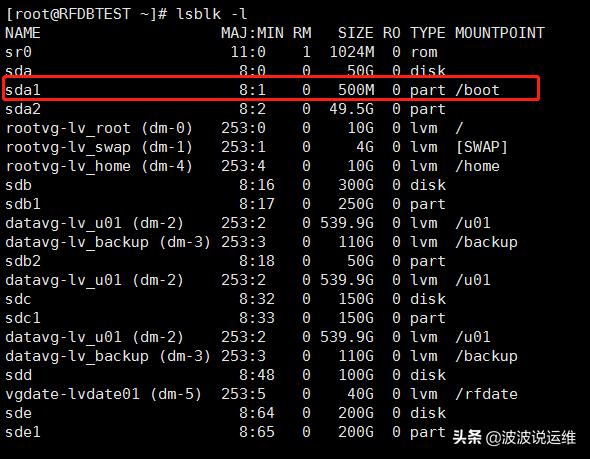Click the 8:32 device number
590x459 pixels.
(x=257, y=299)
